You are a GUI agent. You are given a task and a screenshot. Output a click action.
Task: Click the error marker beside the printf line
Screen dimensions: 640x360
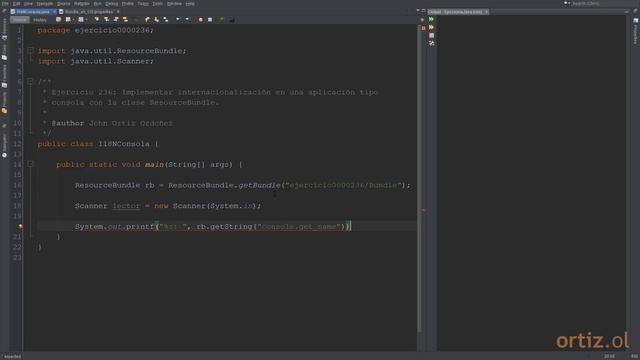(x=20, y=227)
